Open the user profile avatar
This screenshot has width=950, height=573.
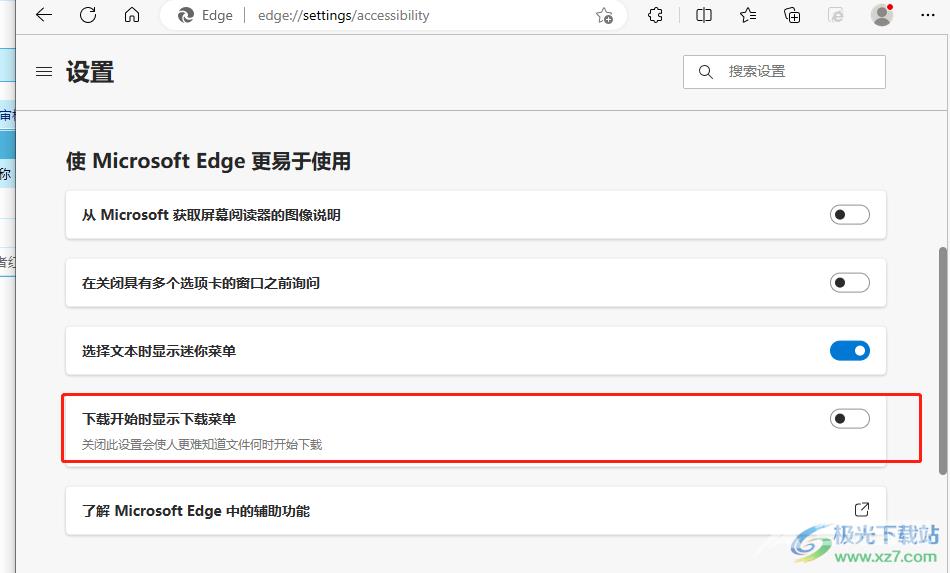882,15
